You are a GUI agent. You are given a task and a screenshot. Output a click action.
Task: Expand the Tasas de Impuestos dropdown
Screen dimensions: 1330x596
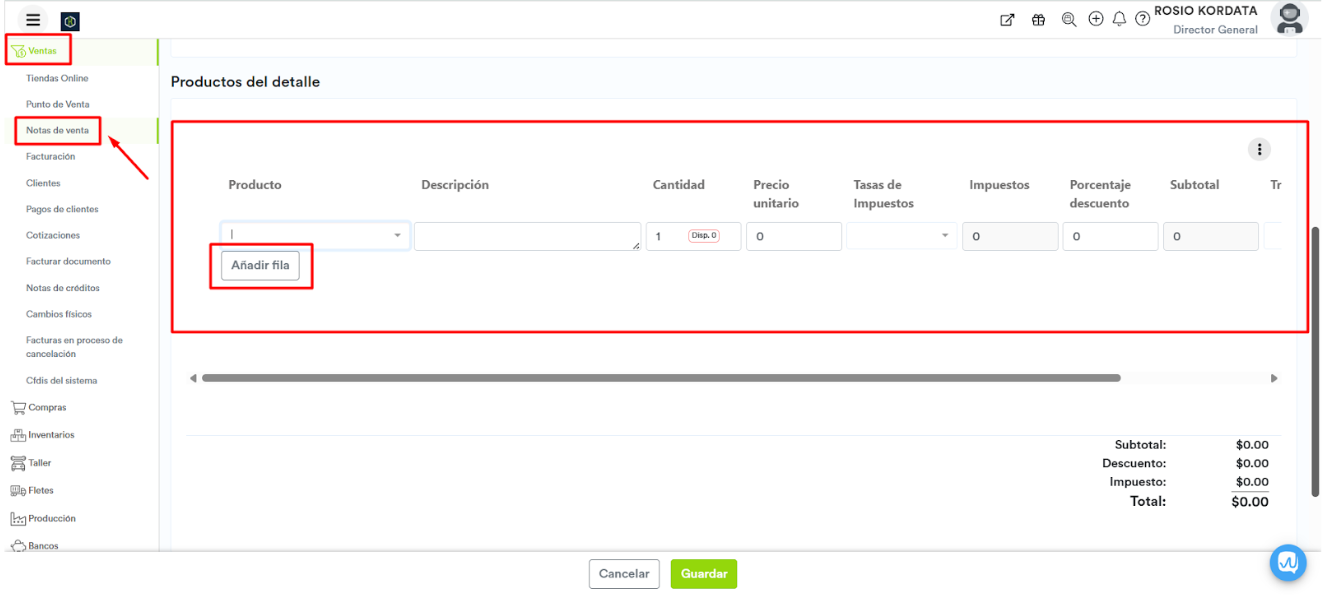[900, 236]
